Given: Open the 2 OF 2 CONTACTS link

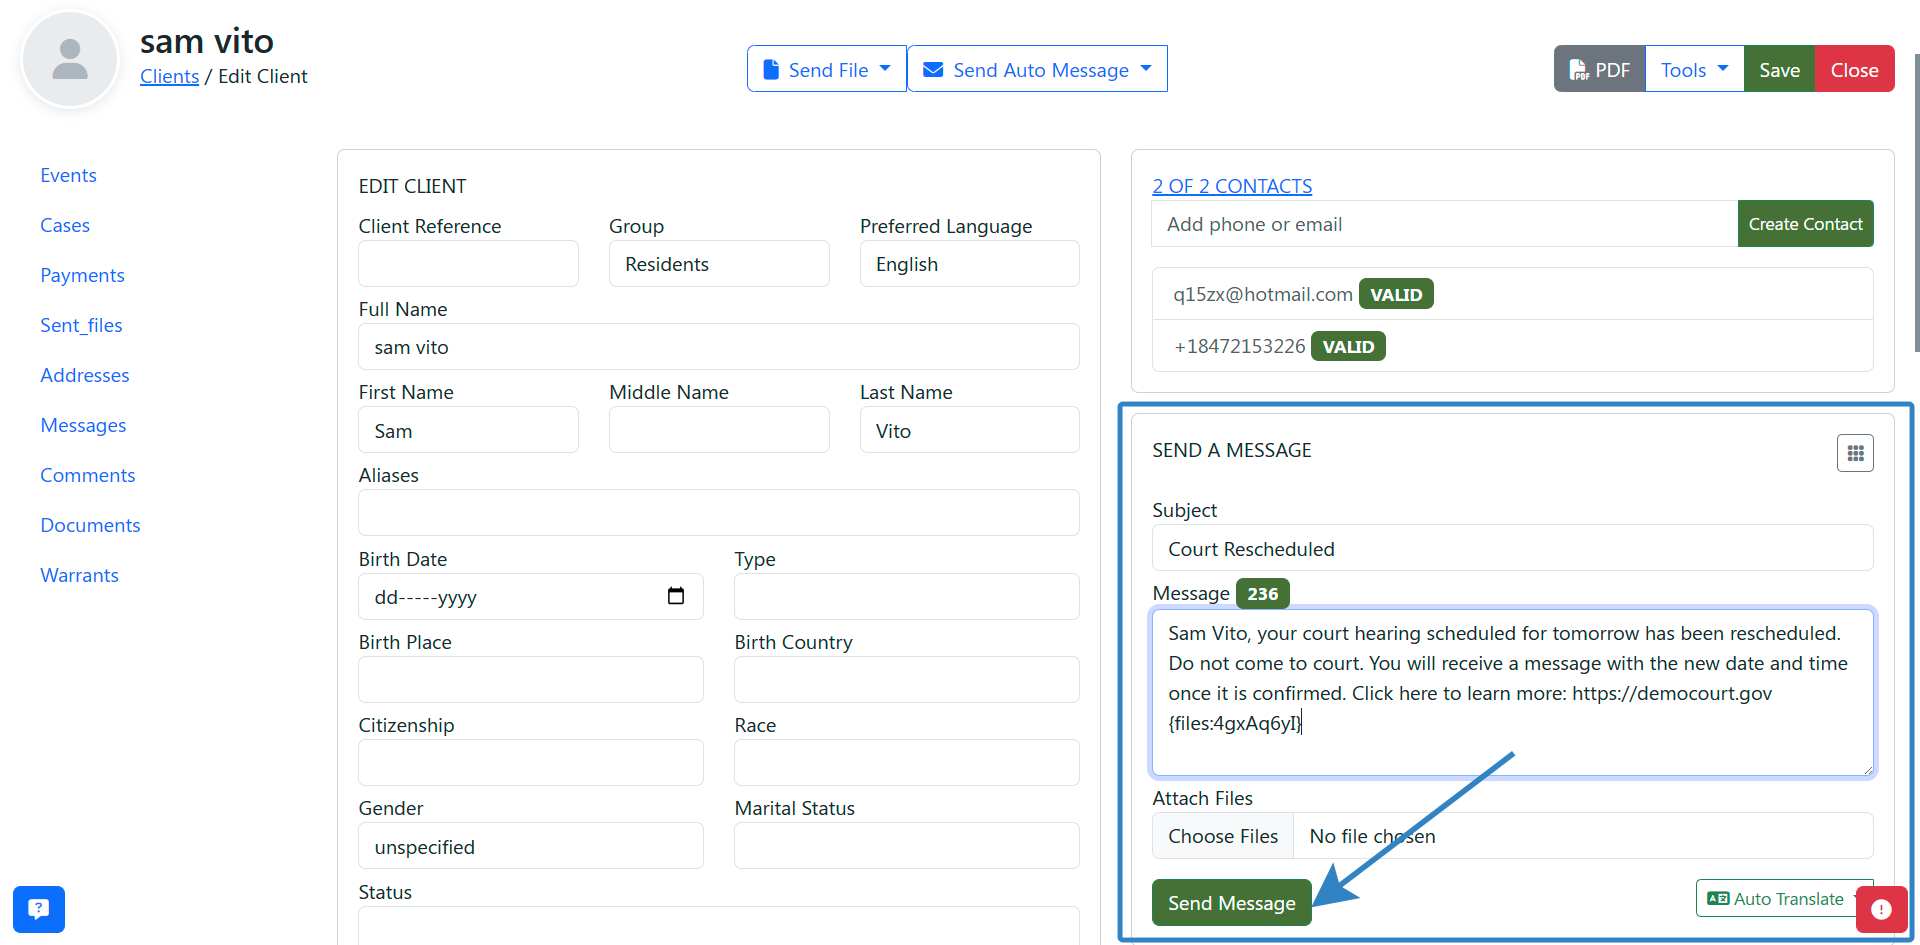Looking at the screenshot, I should coord(1232,186).
